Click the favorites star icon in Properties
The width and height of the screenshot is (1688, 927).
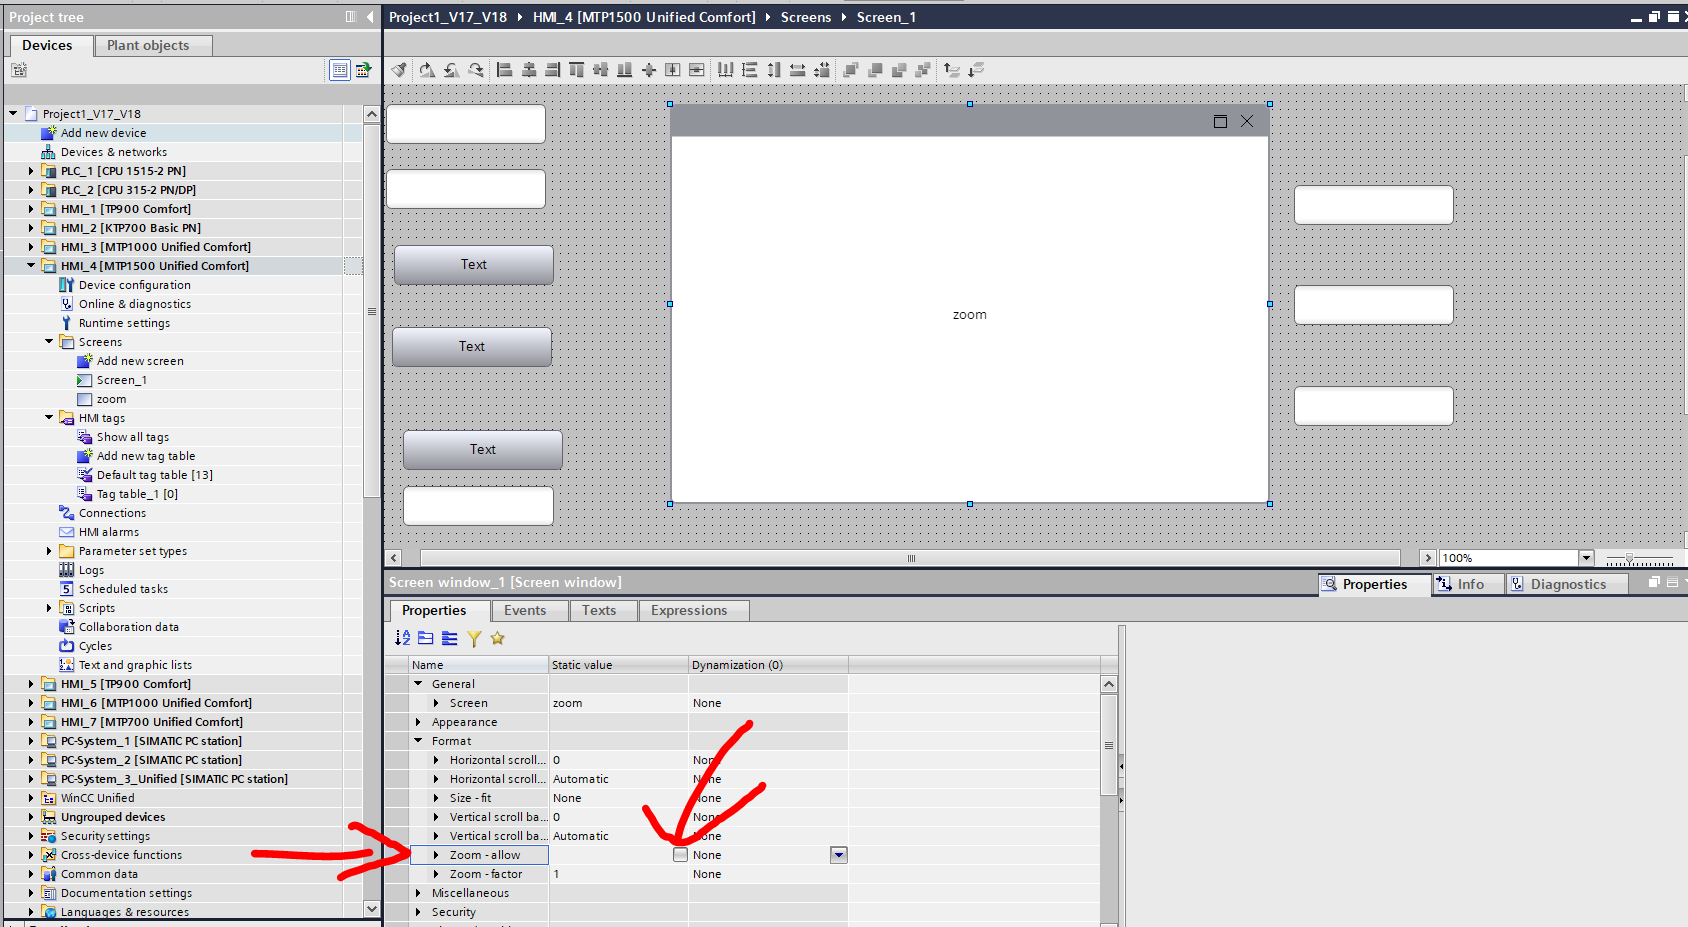pos(497,638)
